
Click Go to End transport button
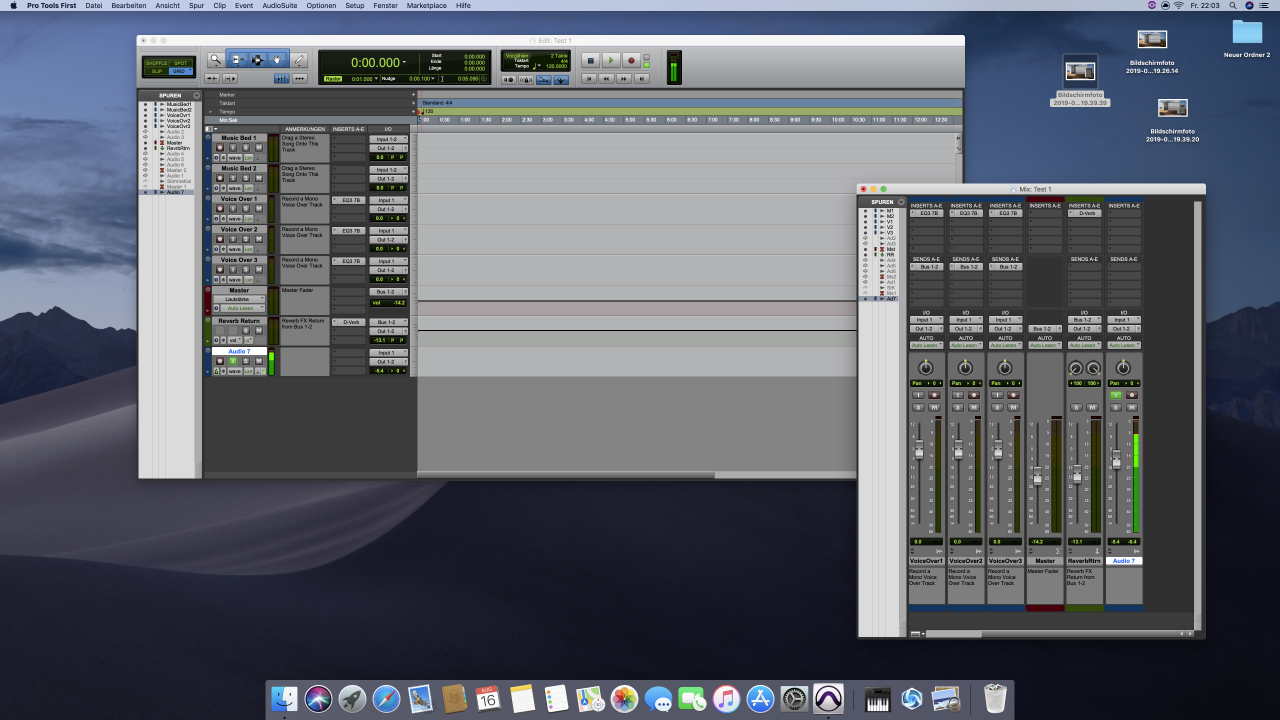pos(642,79)
